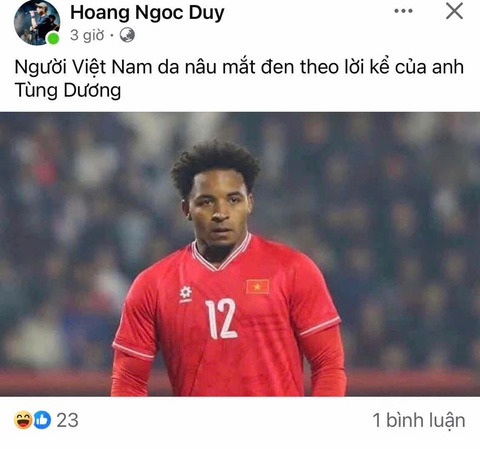Click the Vietnam flag on the red jersey
Viewport: 480px width, 449px height.
coord(257,287)
